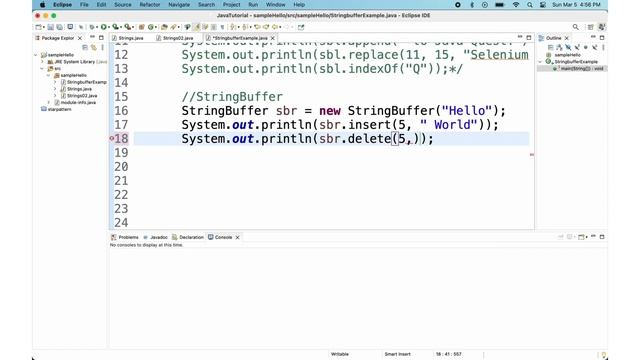The image size is (640, 360).
Task: Collapse the src folder node
Action: (42, 69)
